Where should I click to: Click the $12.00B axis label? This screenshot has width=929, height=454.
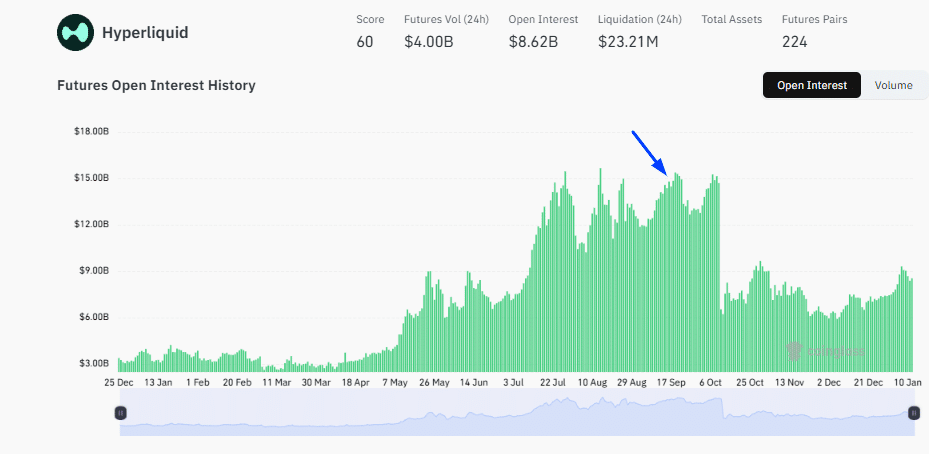(x=91, y=224)
